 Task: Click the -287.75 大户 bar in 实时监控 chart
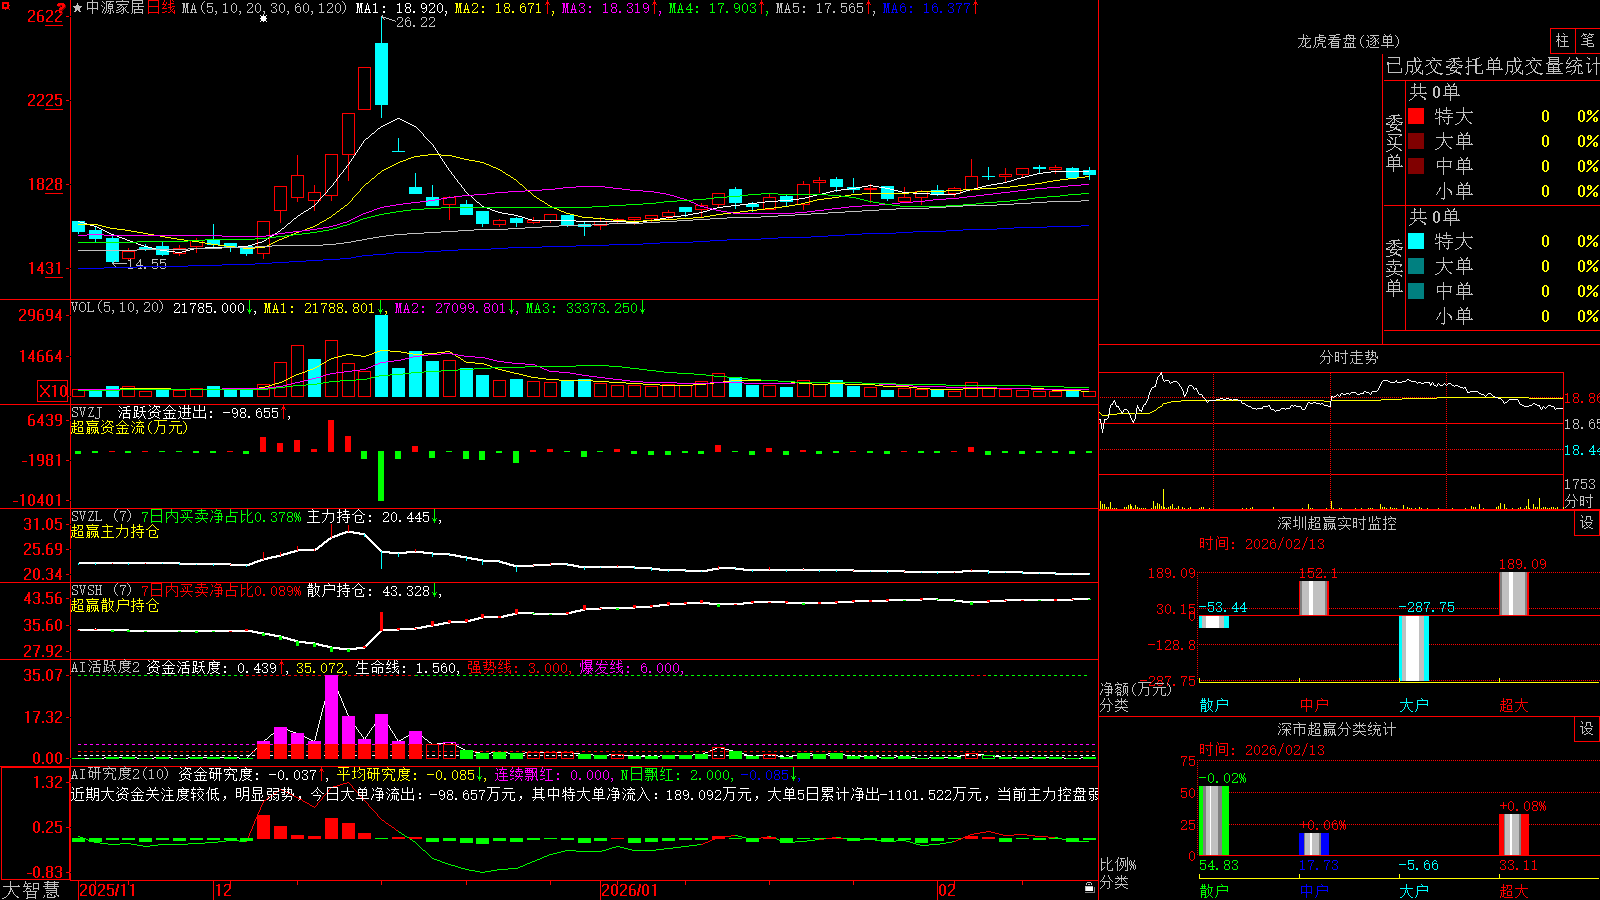[1414, 648]
